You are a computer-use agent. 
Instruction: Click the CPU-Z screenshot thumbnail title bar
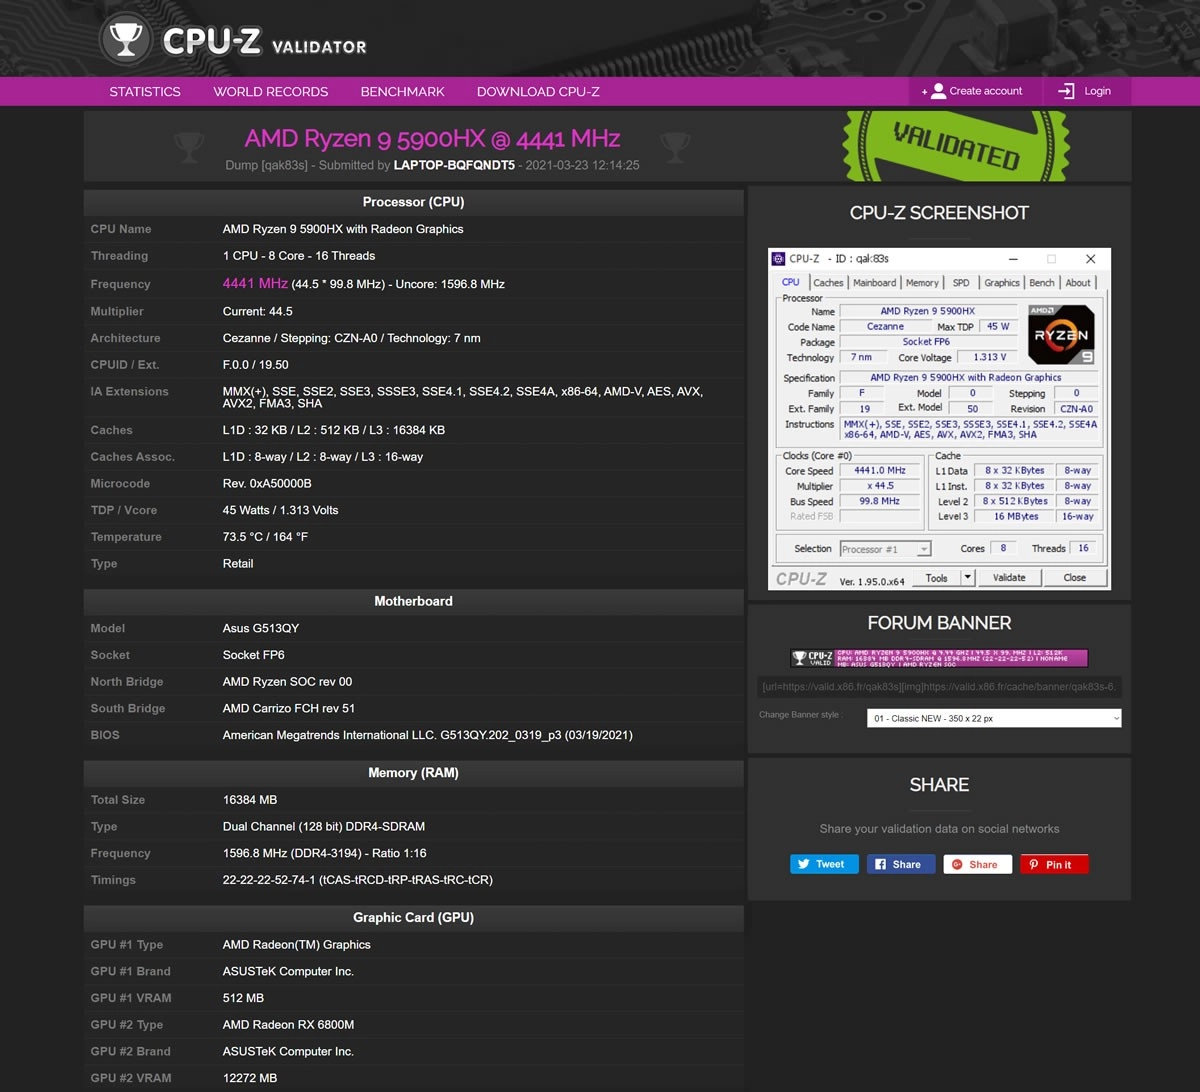point(939,259)
